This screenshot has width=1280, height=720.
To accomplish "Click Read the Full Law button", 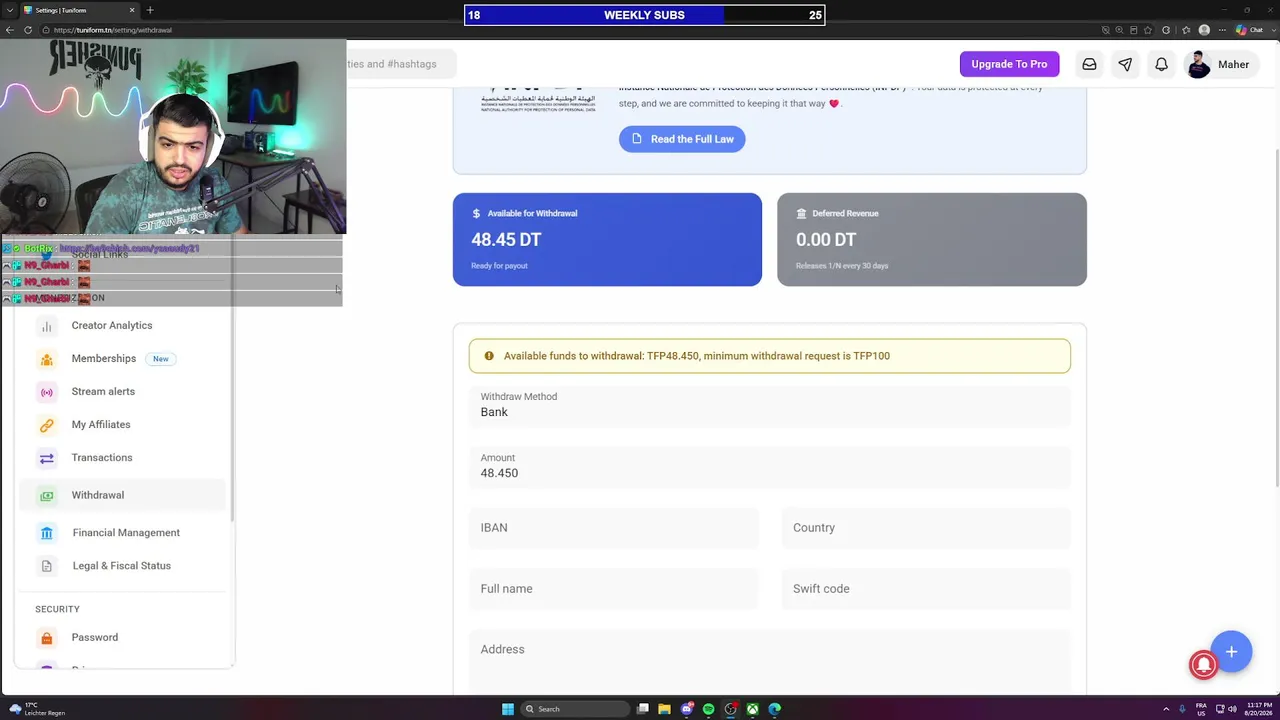I will [682, 139].
